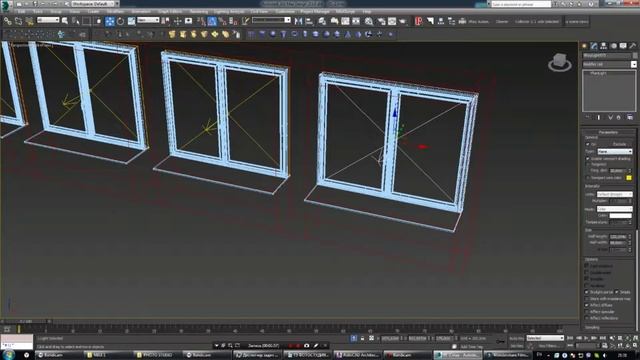Open the named selection sets dropdown
Screen dimensions: 640x360
point(271,20)
